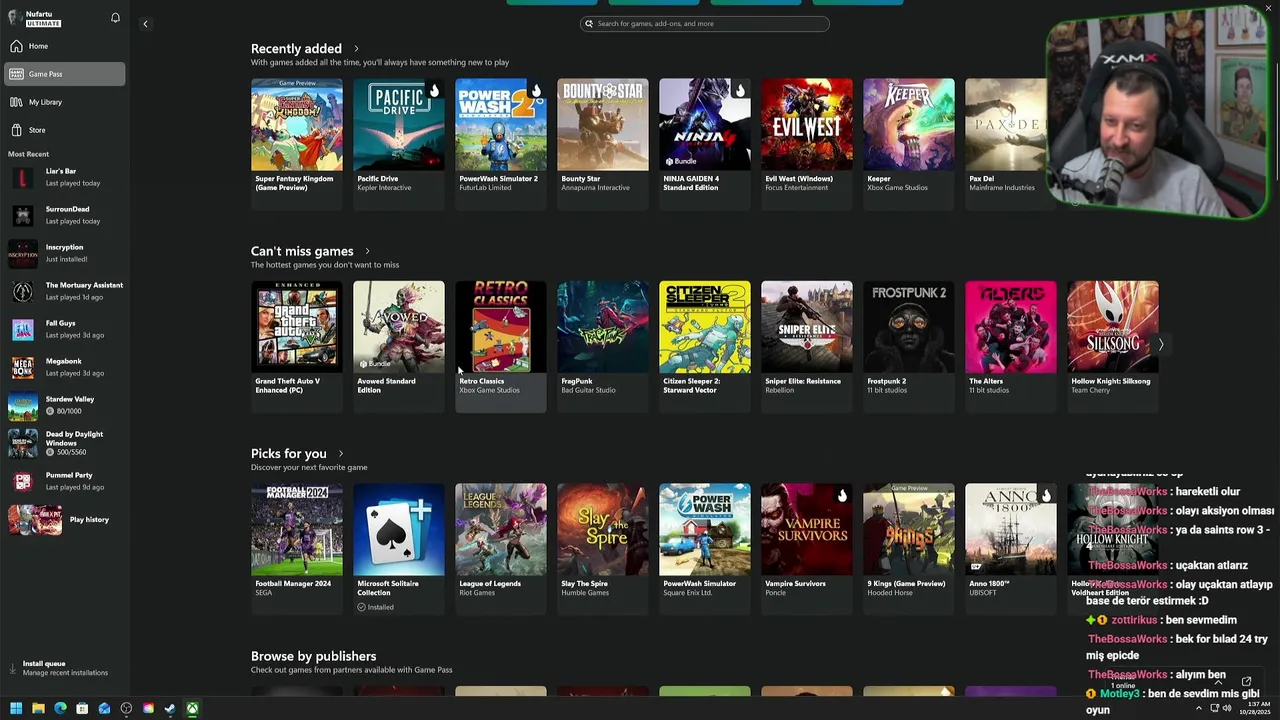Screen dimensions: 1280x720
Task: Open Sniper Elite: Resistance tile
Action: click(807, 346)
